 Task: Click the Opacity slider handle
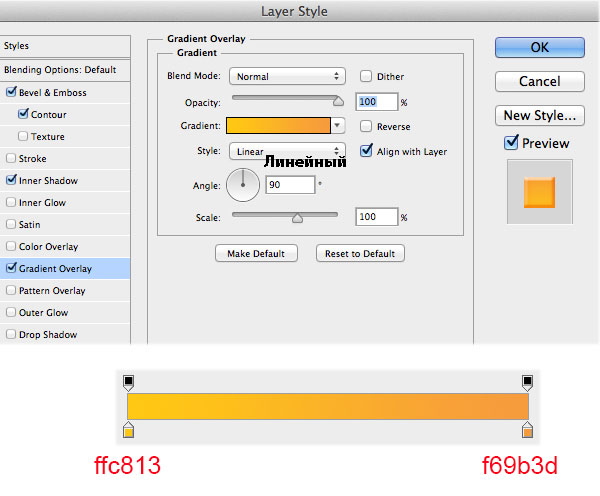(338, 101)
